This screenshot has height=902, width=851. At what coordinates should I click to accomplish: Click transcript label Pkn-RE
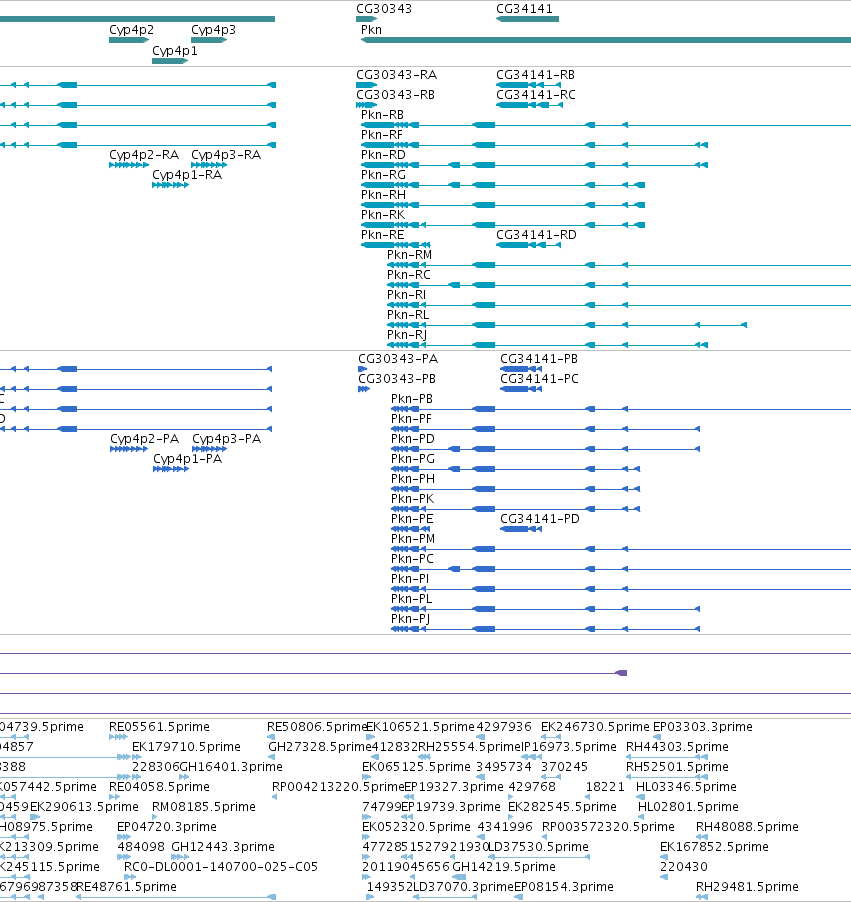pos(382,235)
